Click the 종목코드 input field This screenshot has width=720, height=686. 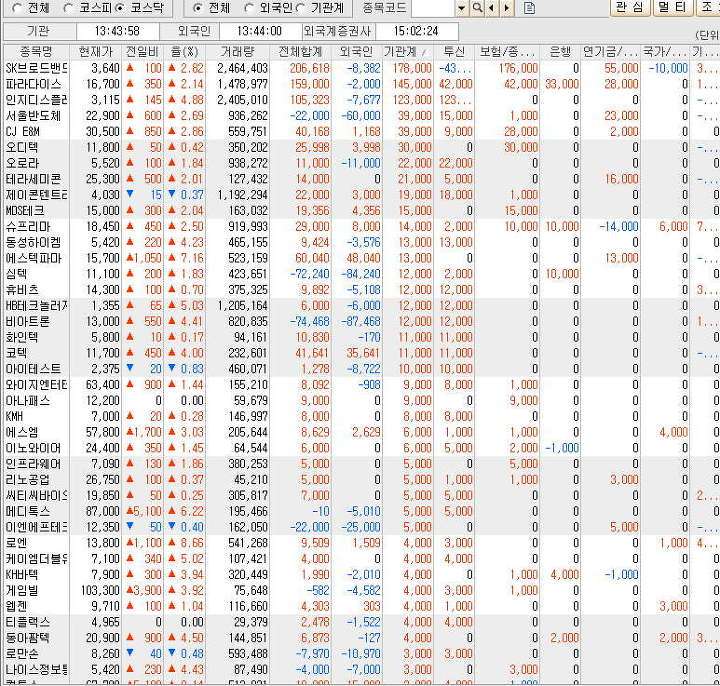pos(433,8)
